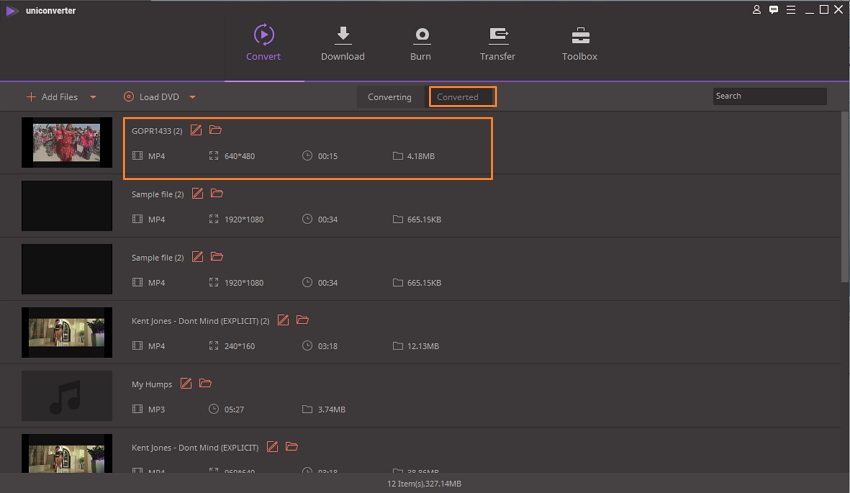850x493 pixels.
Task: Select the My Humps music note thumbnail
Action: pyautogui.click(x=67, y=396)
